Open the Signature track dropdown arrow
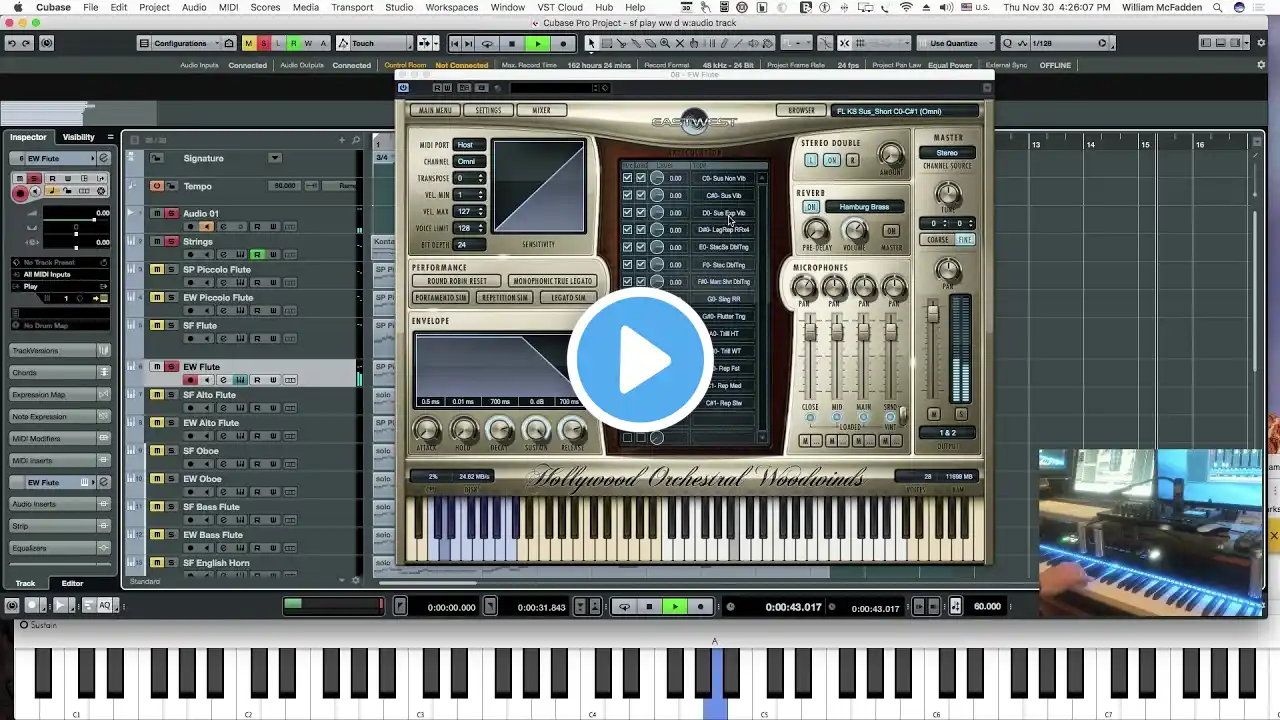 pyautogui.click(x=274, y=158)
